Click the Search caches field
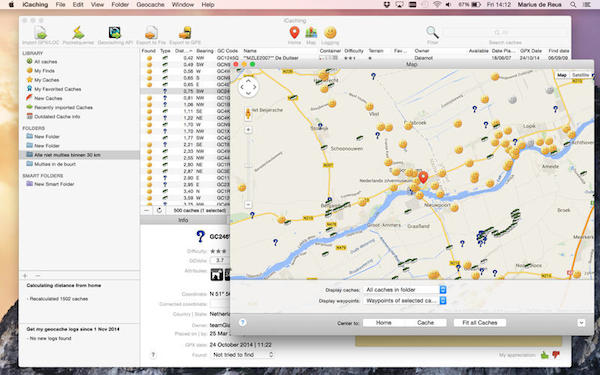Screen dimensions: 600x375 (505, 33)
